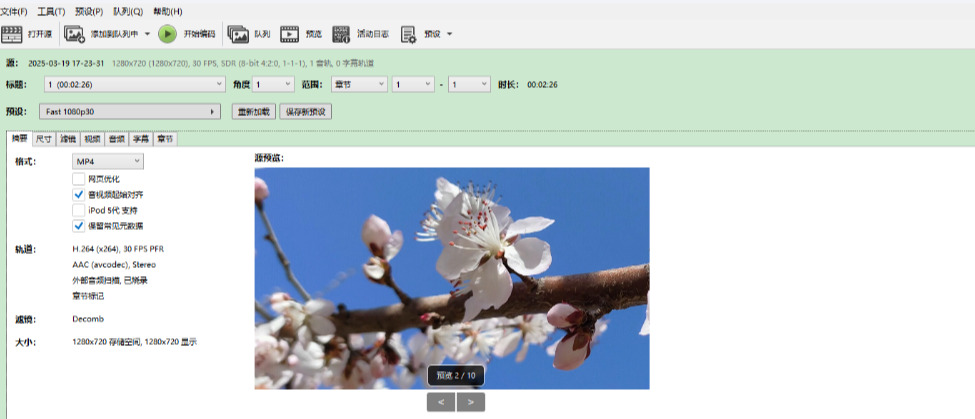Switch to the Filters (滤镜) tab
Screen dimensions: 975x419
tap(68, 139)
